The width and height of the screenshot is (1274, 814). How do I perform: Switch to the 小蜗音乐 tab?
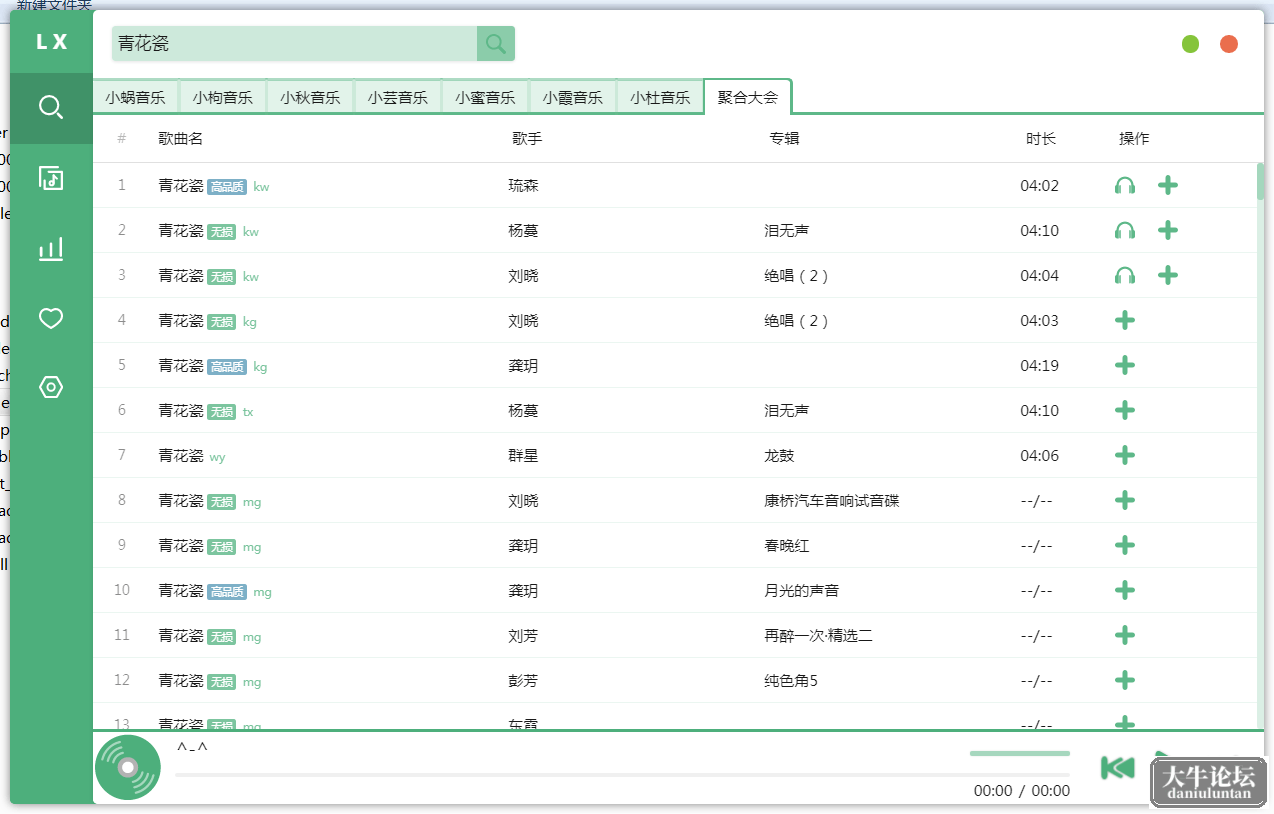135,97
